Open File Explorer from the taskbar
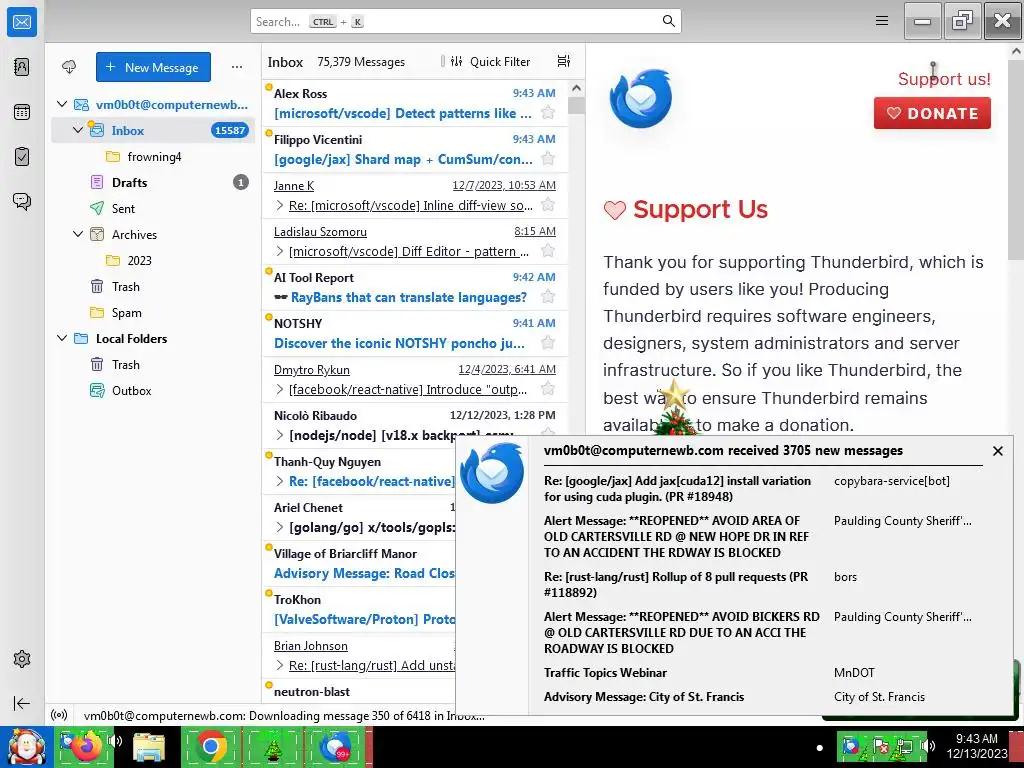Viewport: 1024px width, 768px height. pos(149,748)
